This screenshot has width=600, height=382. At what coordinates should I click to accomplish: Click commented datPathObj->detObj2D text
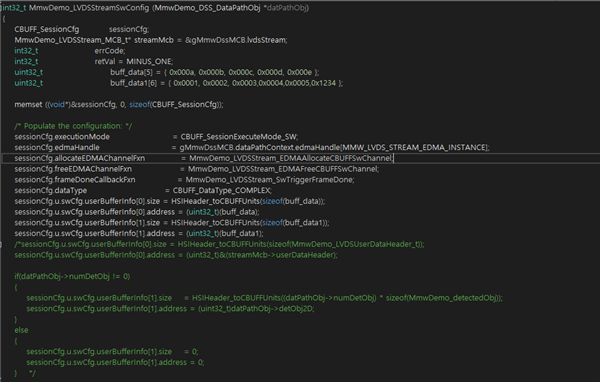(x=272, y=309)
